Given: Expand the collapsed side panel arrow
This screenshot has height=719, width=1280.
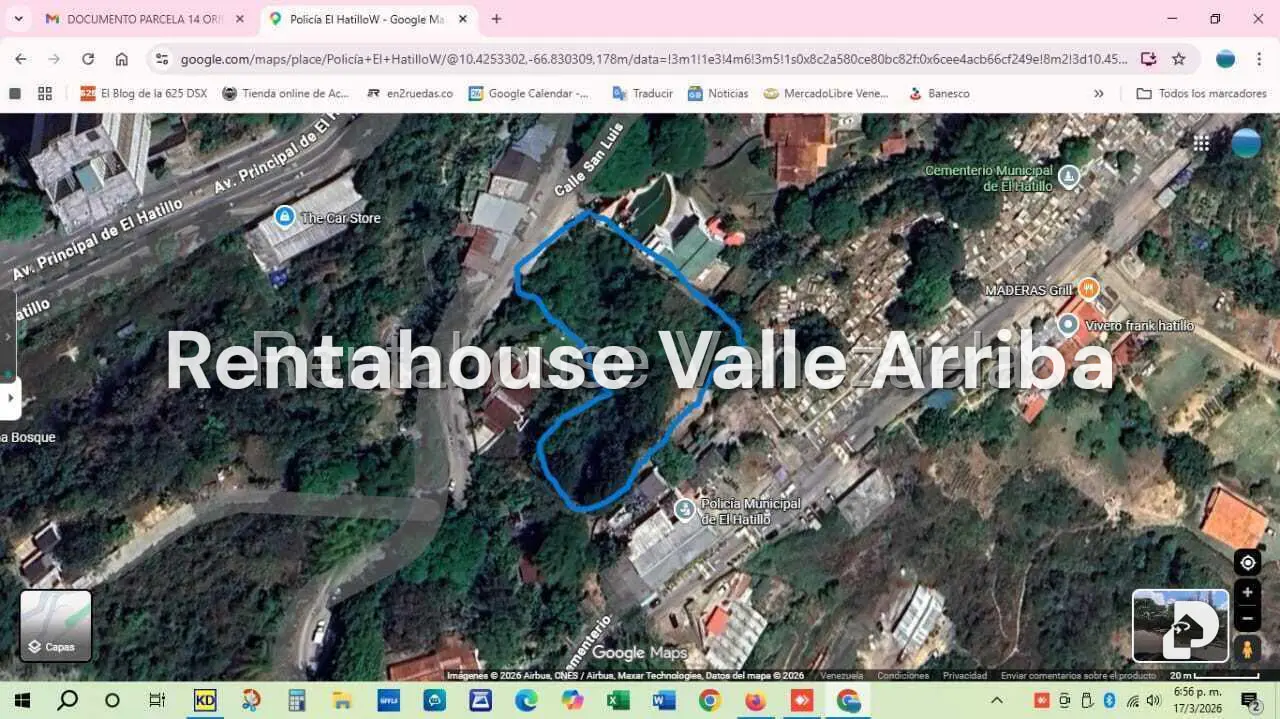Looking at the screenshot, I should coord(10,399).
